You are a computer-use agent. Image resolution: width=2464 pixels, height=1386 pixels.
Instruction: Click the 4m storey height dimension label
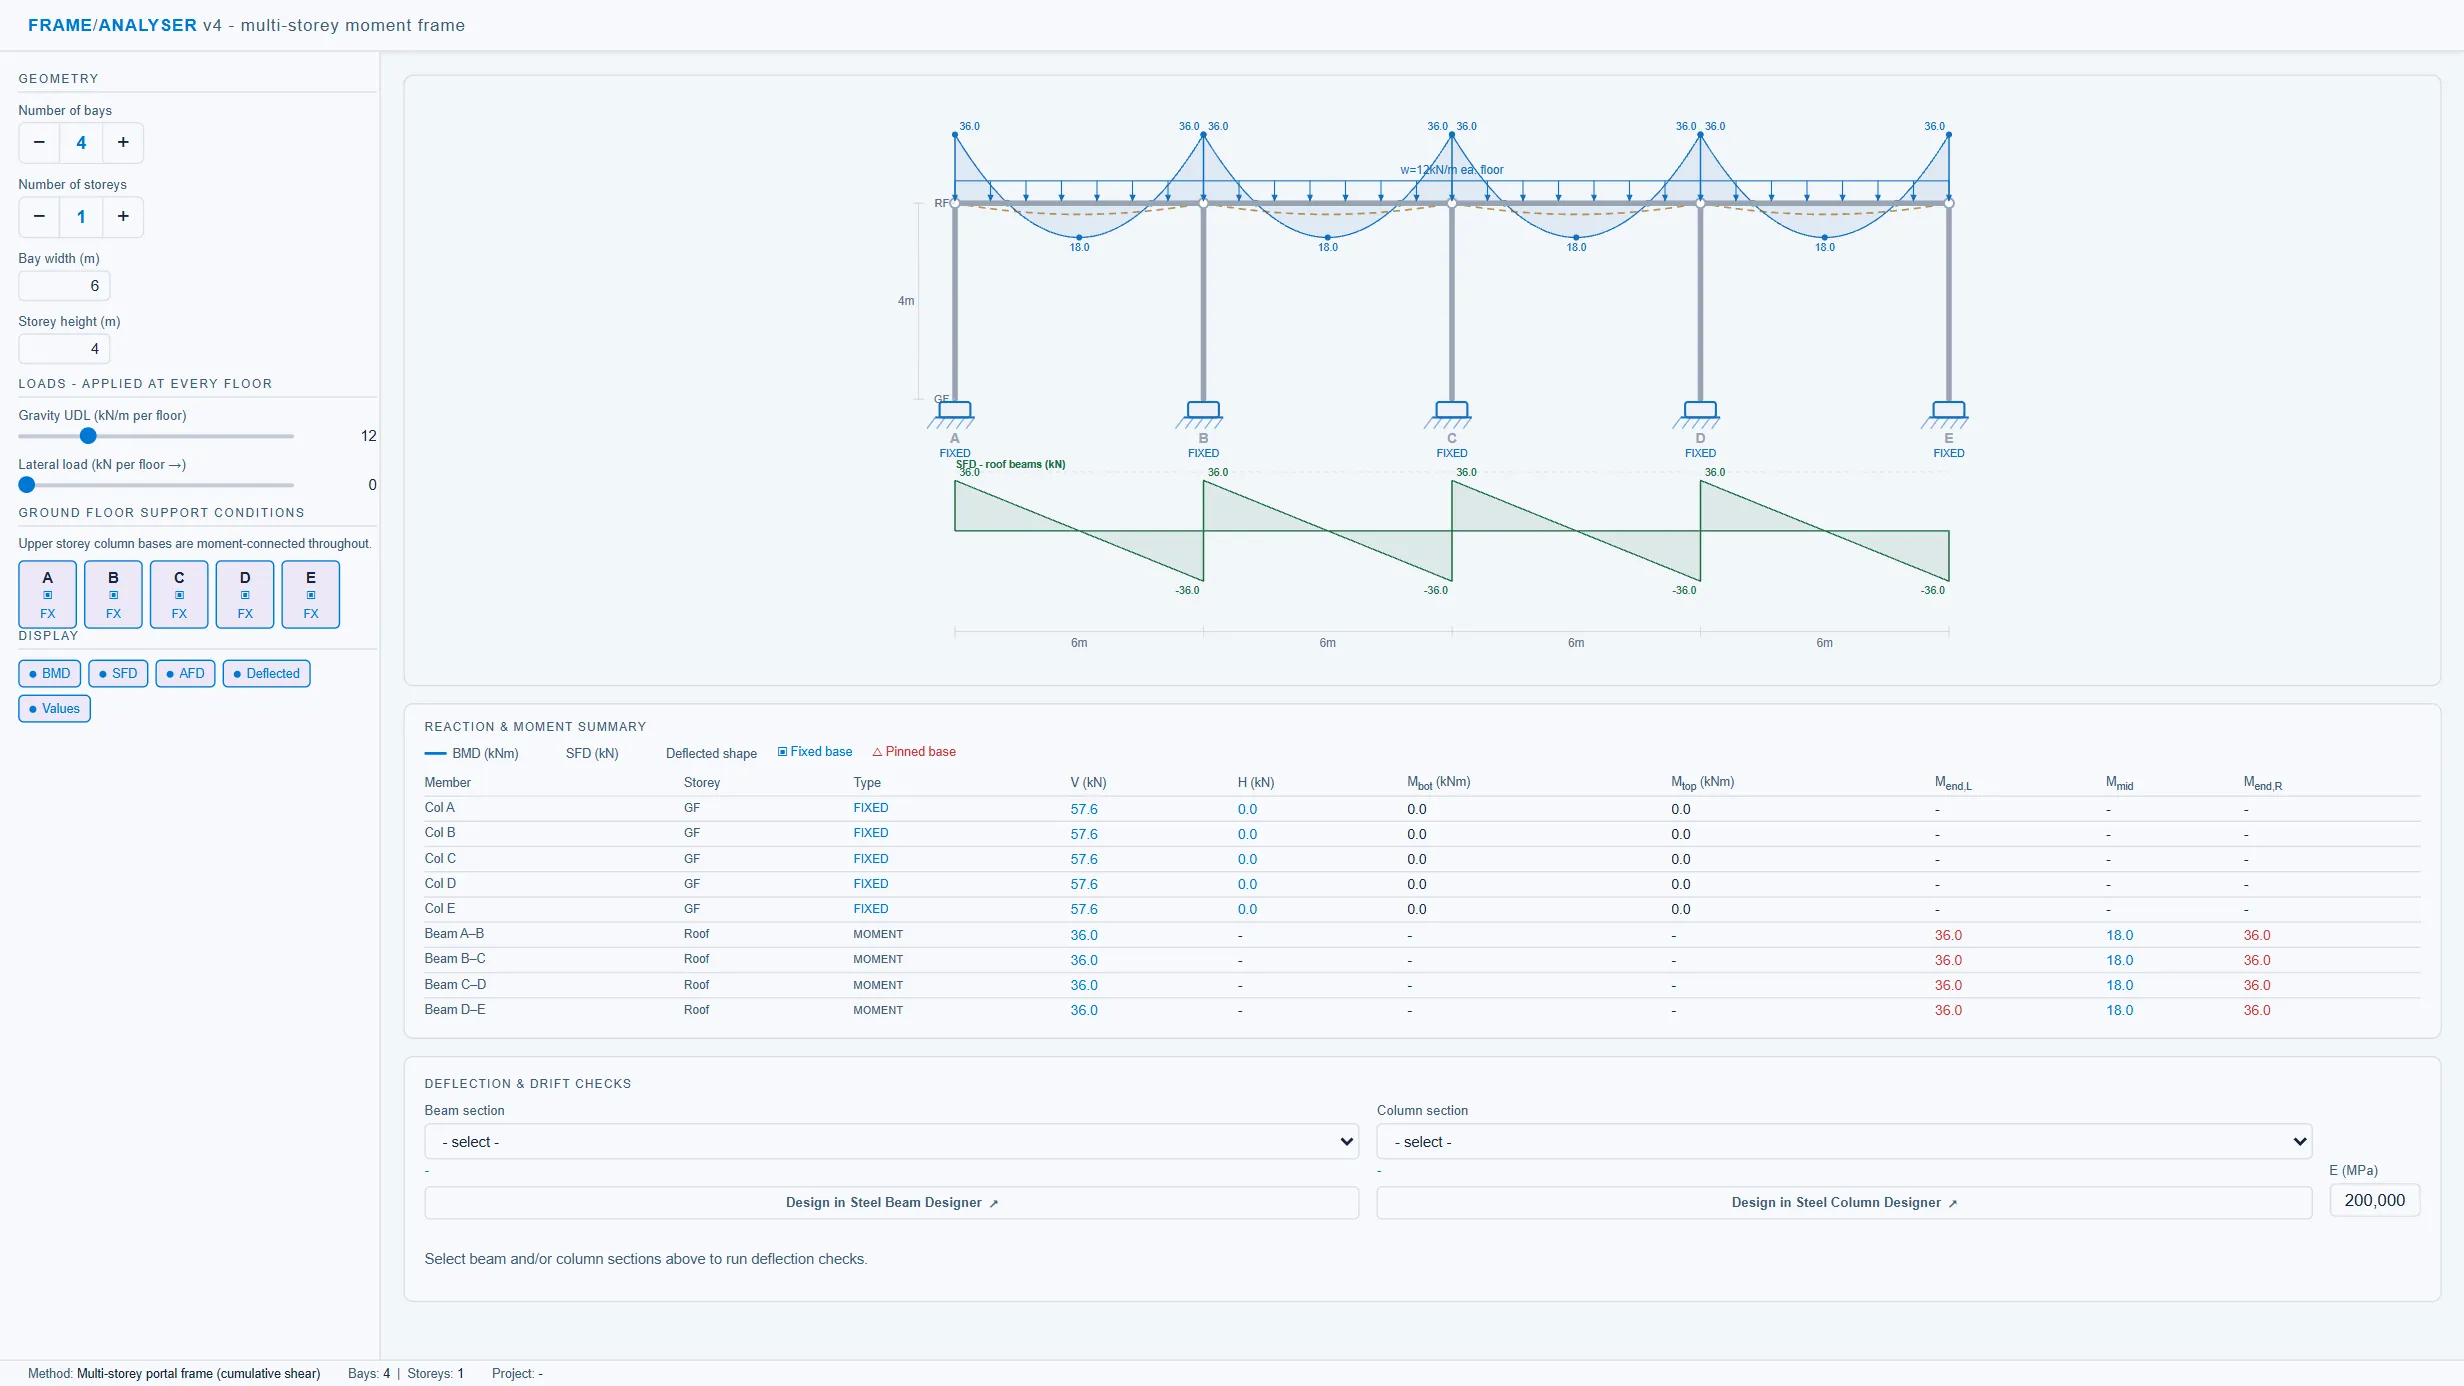[906, 301]
